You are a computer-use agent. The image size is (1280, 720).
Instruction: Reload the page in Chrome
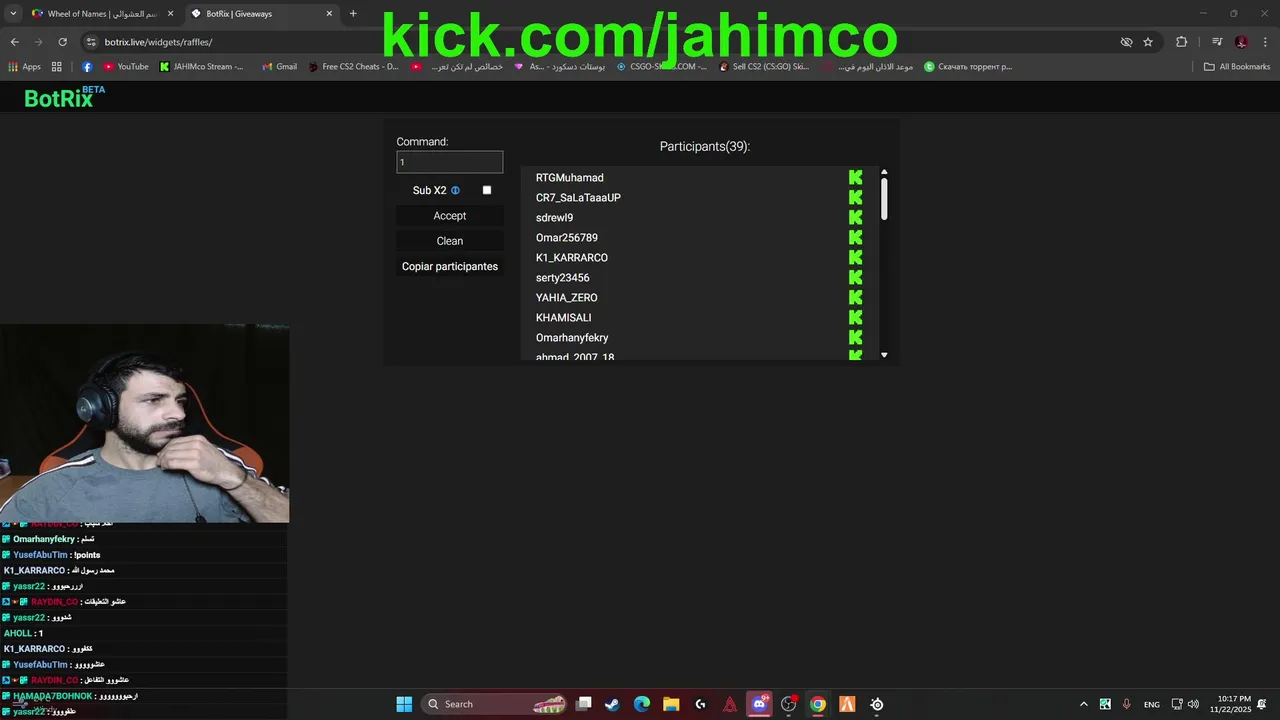pos(62,42)
